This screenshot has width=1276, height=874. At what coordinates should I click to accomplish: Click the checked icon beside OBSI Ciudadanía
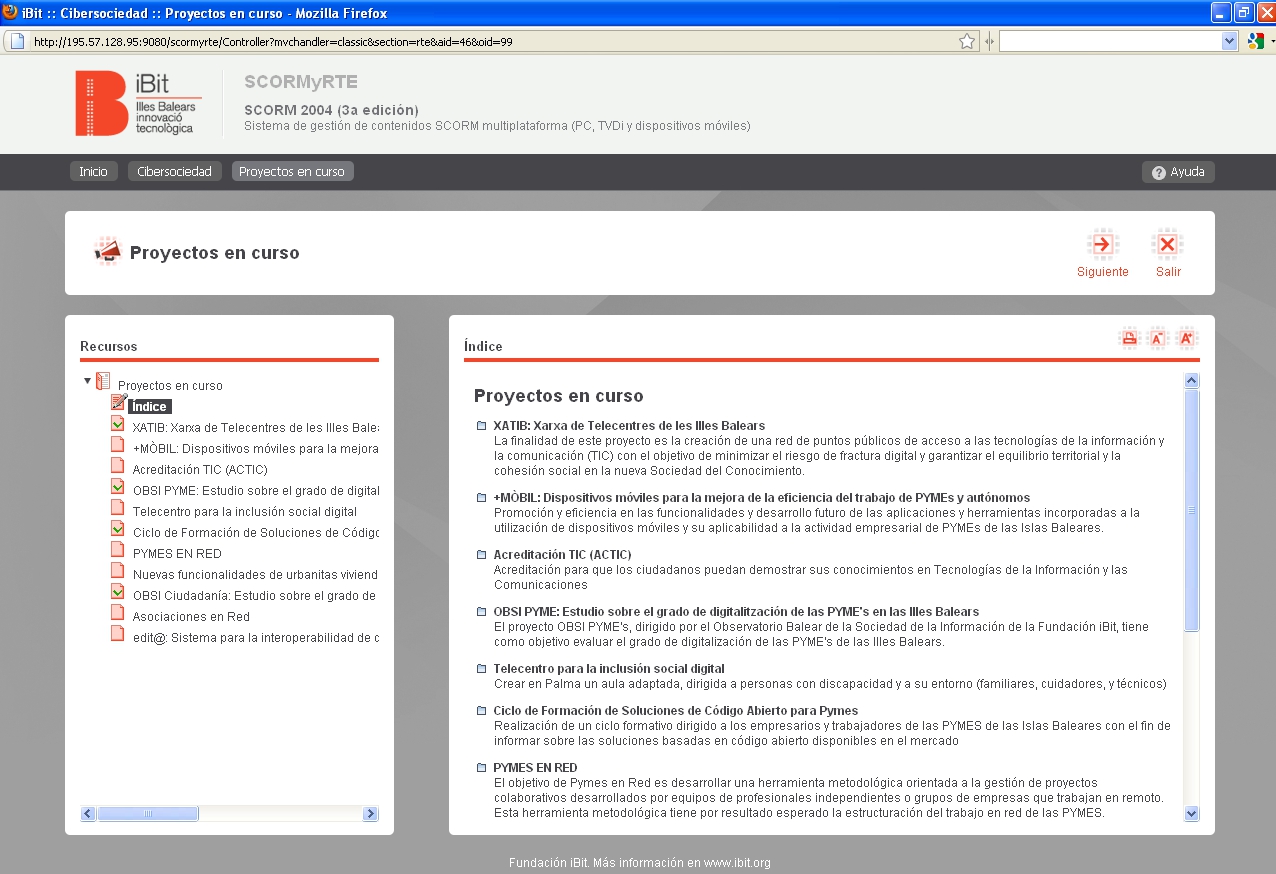click(x=118, y=592)
